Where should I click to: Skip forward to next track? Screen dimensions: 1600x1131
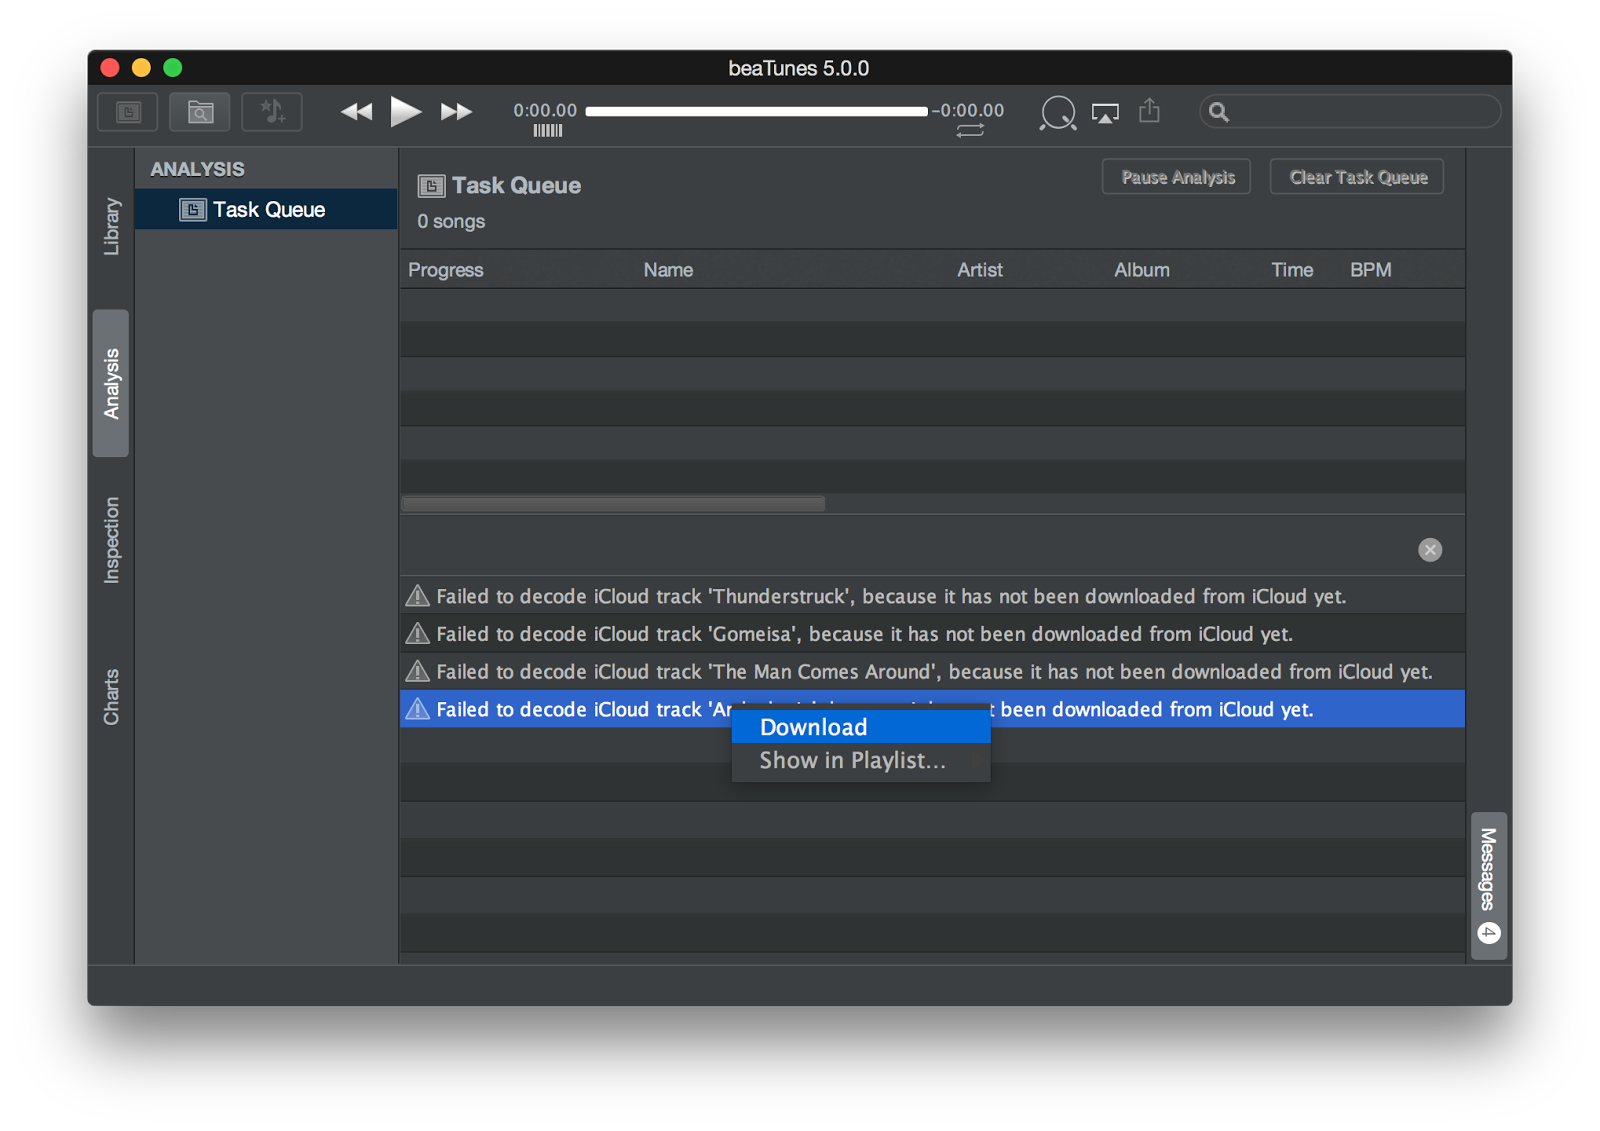pos(456,112)
